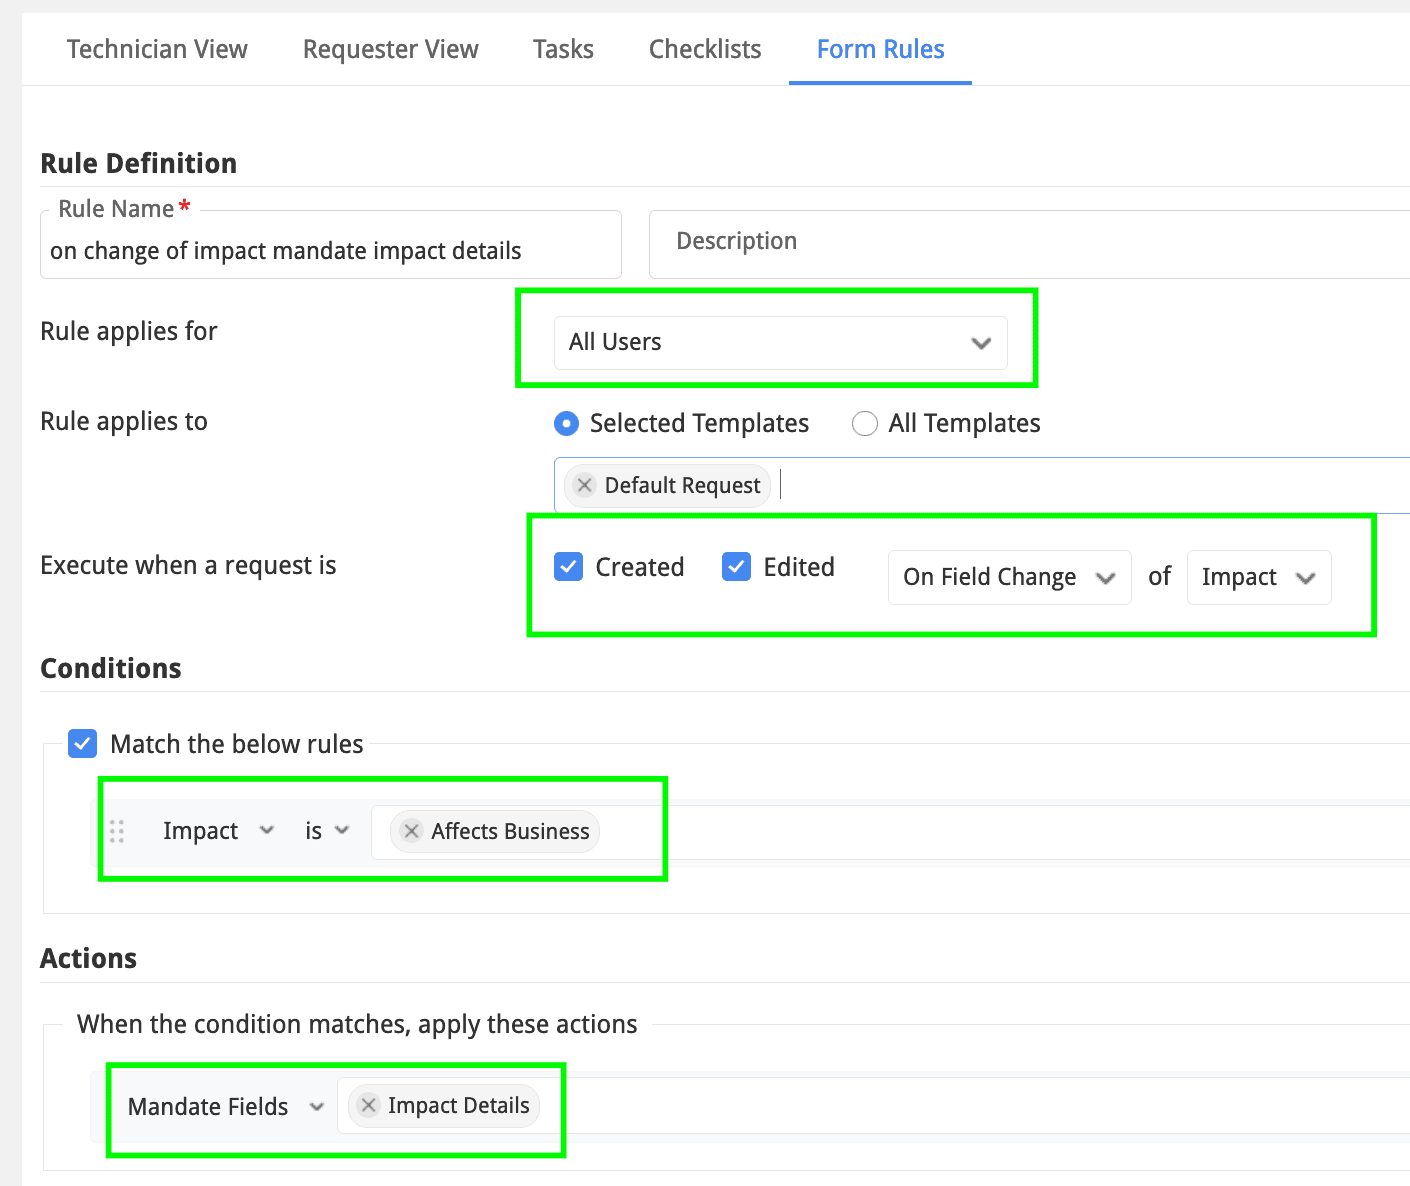The image size is (1410, 1186).
Task: Remove the Affects Business condition value
Action: tap(411, 831)
